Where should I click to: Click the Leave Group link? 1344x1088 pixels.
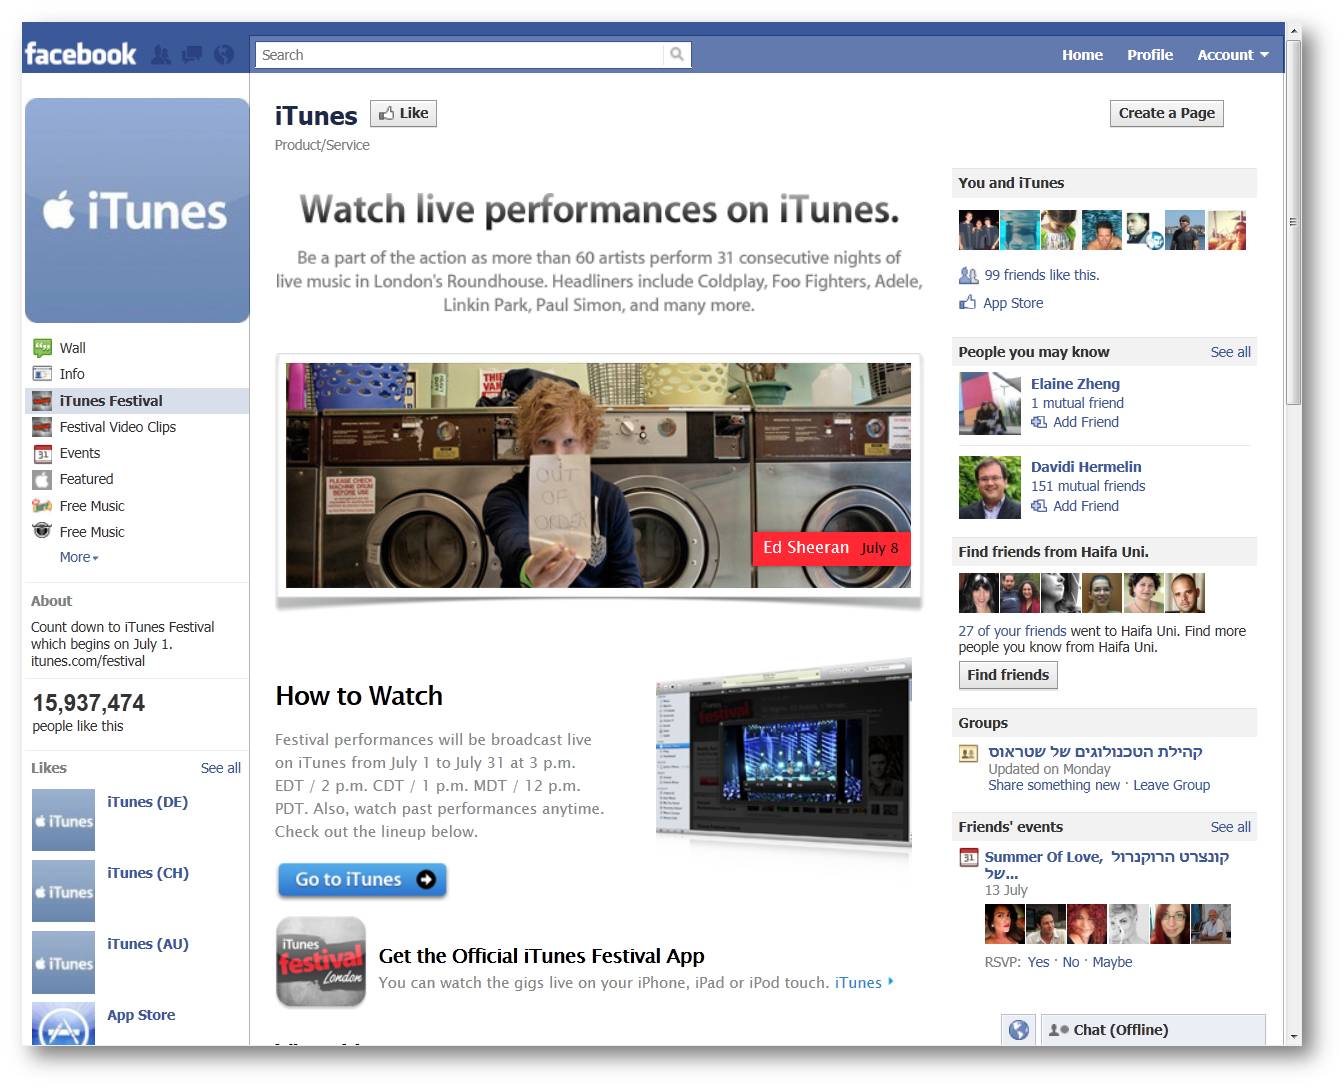coord(1171,785)
